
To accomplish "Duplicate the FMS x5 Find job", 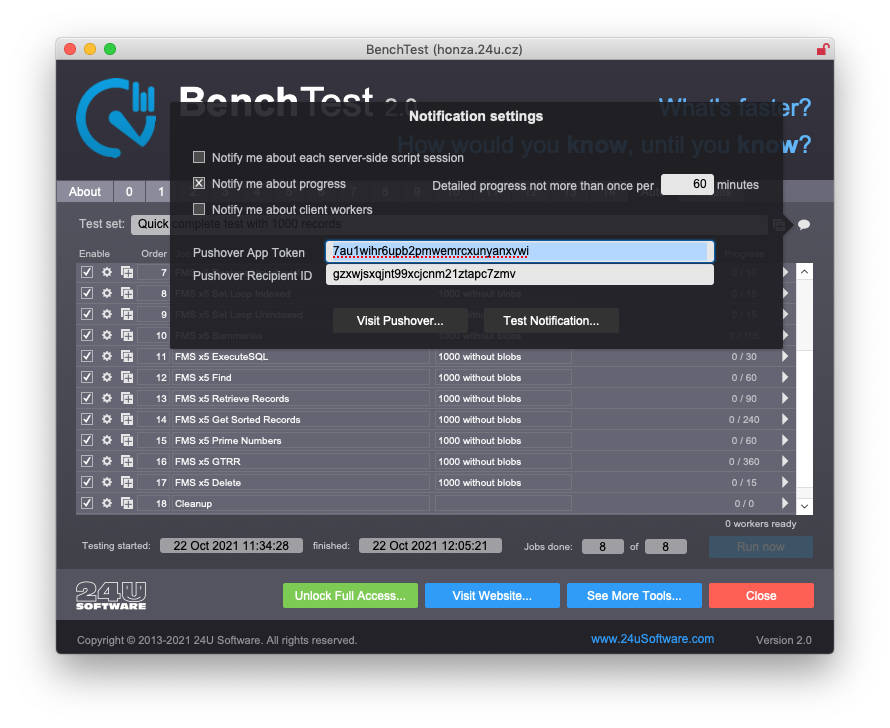I will 127,377.
